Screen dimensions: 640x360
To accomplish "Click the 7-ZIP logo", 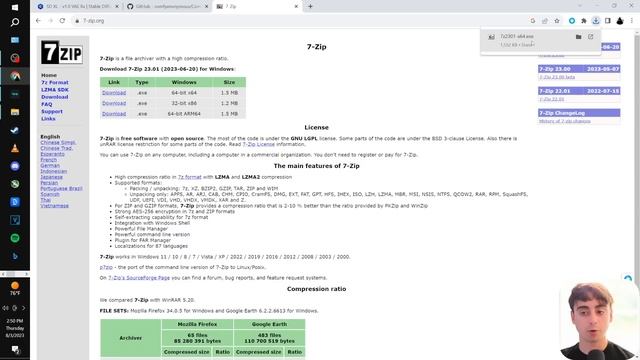I will click(62, 52).
